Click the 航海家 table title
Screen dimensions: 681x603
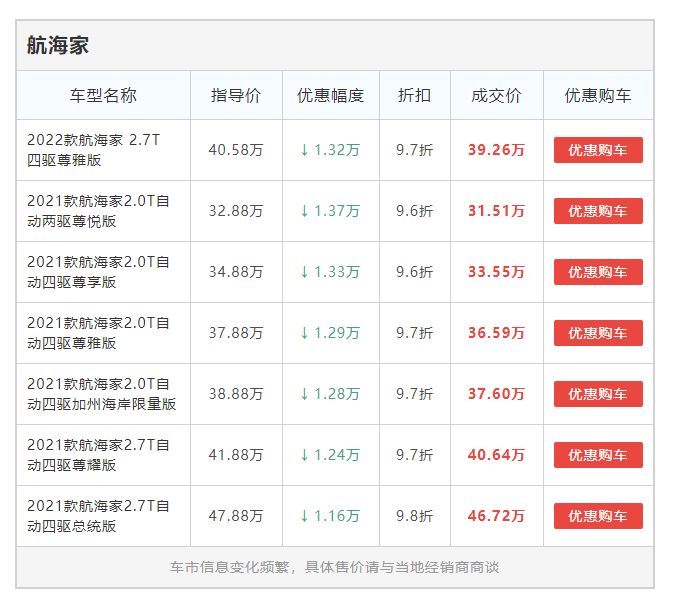coord(58,45)
